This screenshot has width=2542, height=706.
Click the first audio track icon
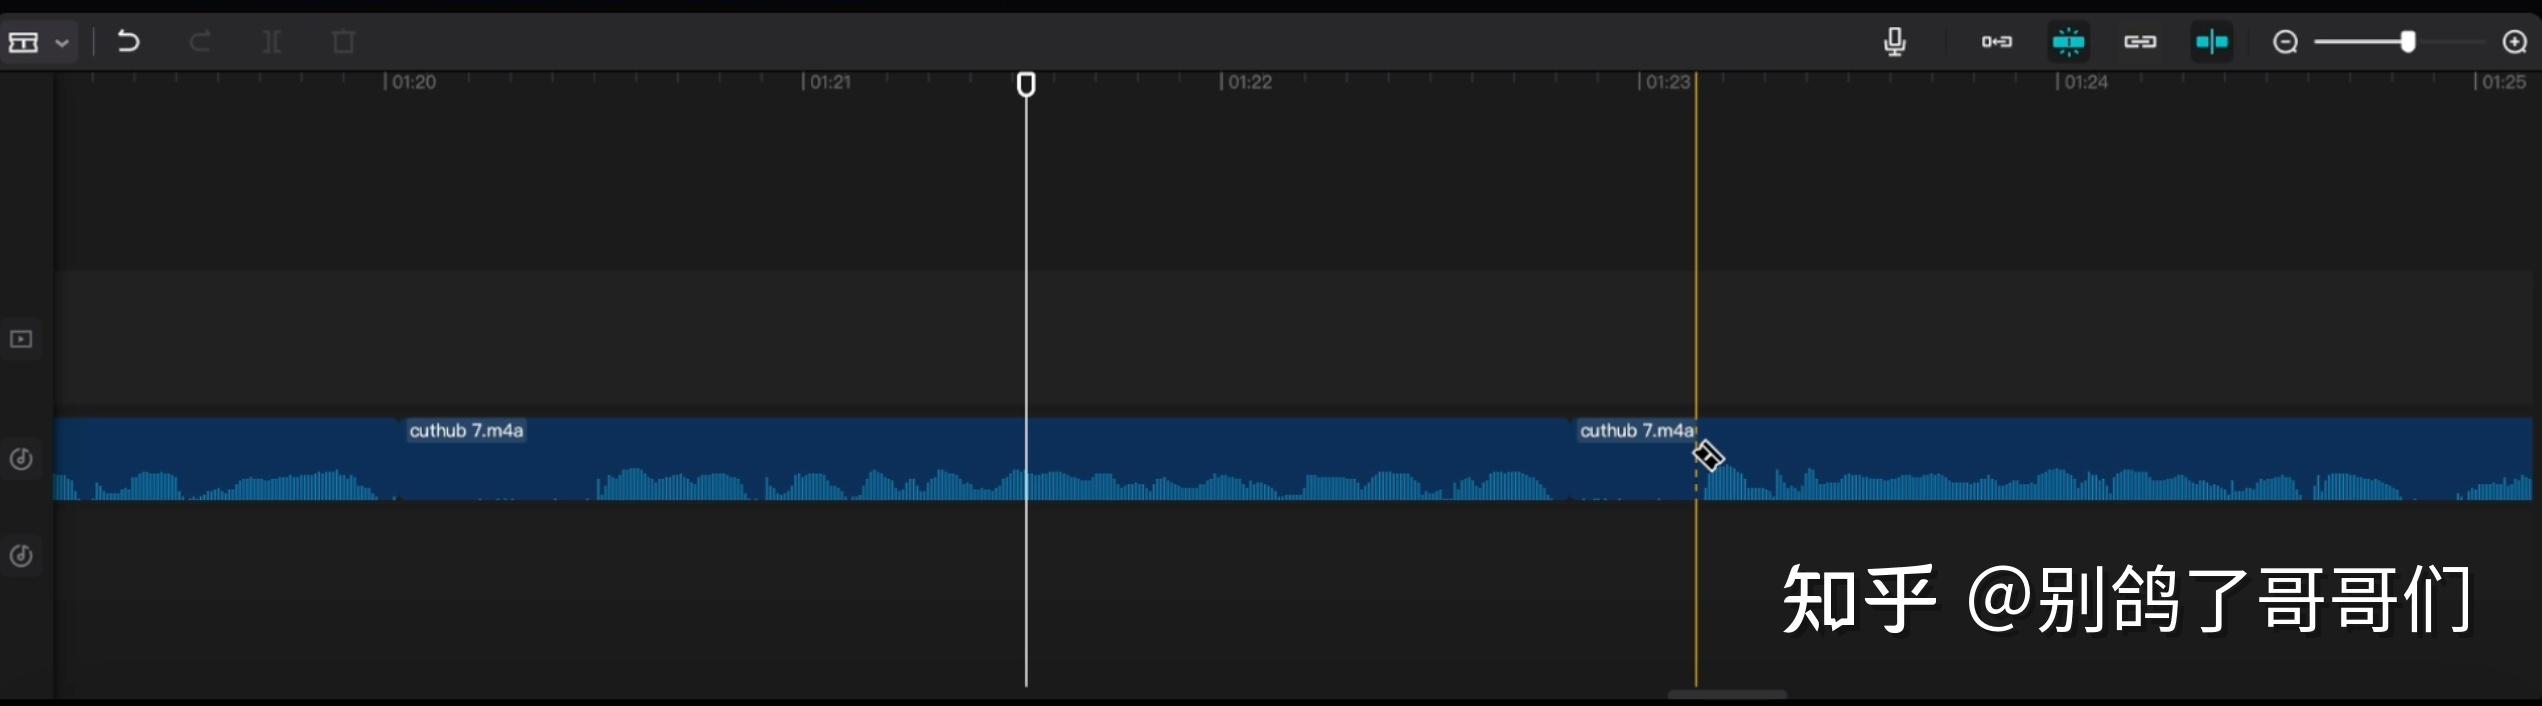[21, 459]
